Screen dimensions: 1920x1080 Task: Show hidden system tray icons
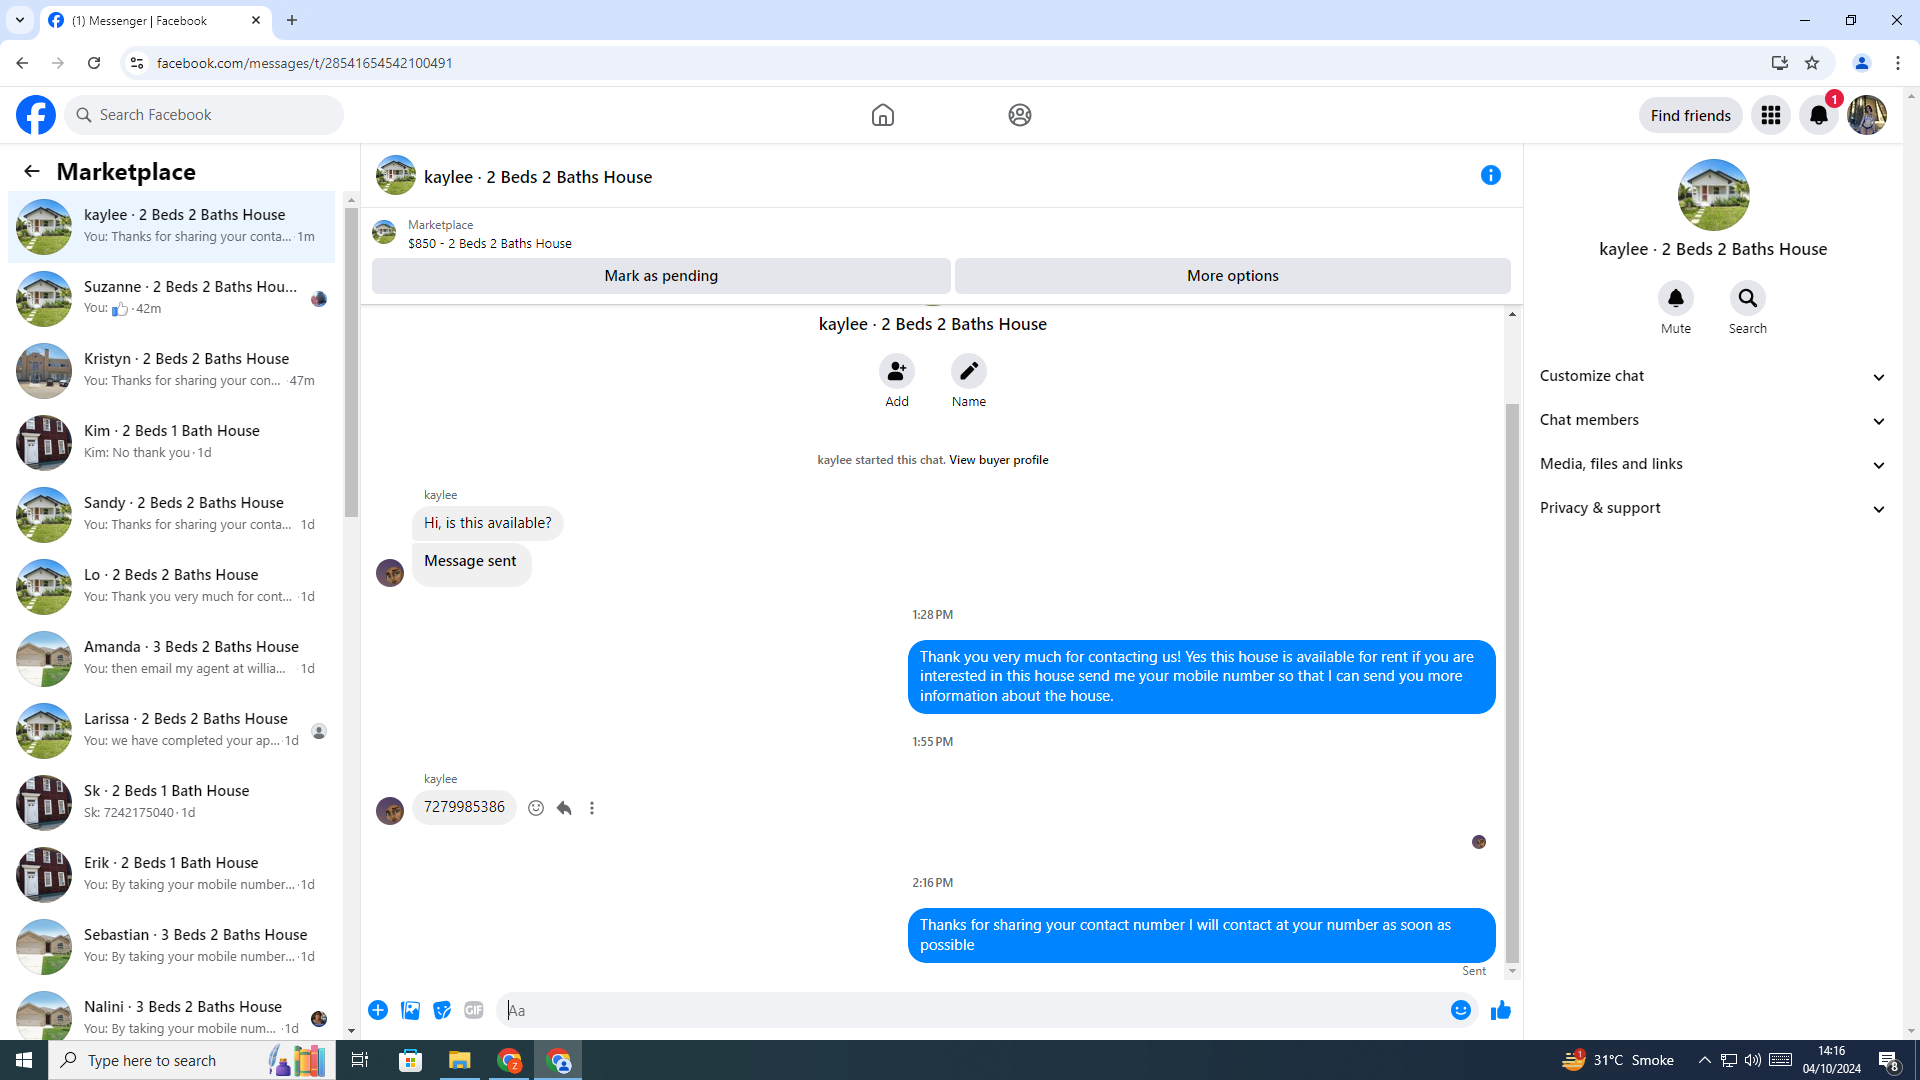pos(1704,1060)
